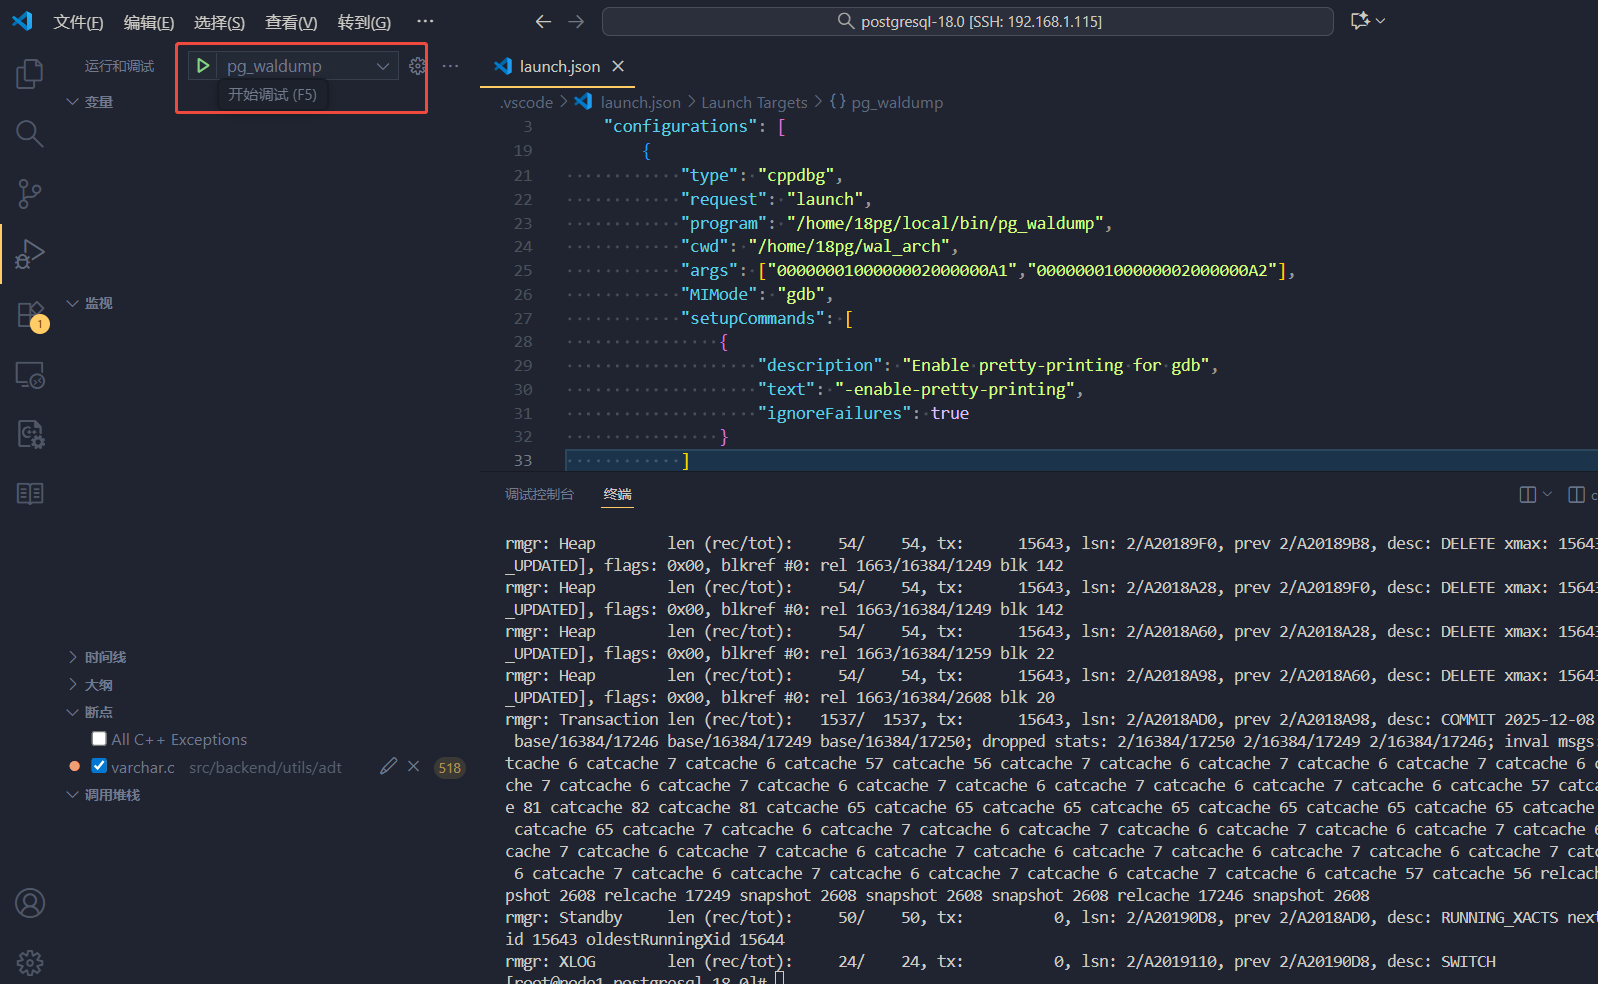Open the book-shaped icon in activity bar
This screenshot has width=1598, height=984.
tap(30, 494)
